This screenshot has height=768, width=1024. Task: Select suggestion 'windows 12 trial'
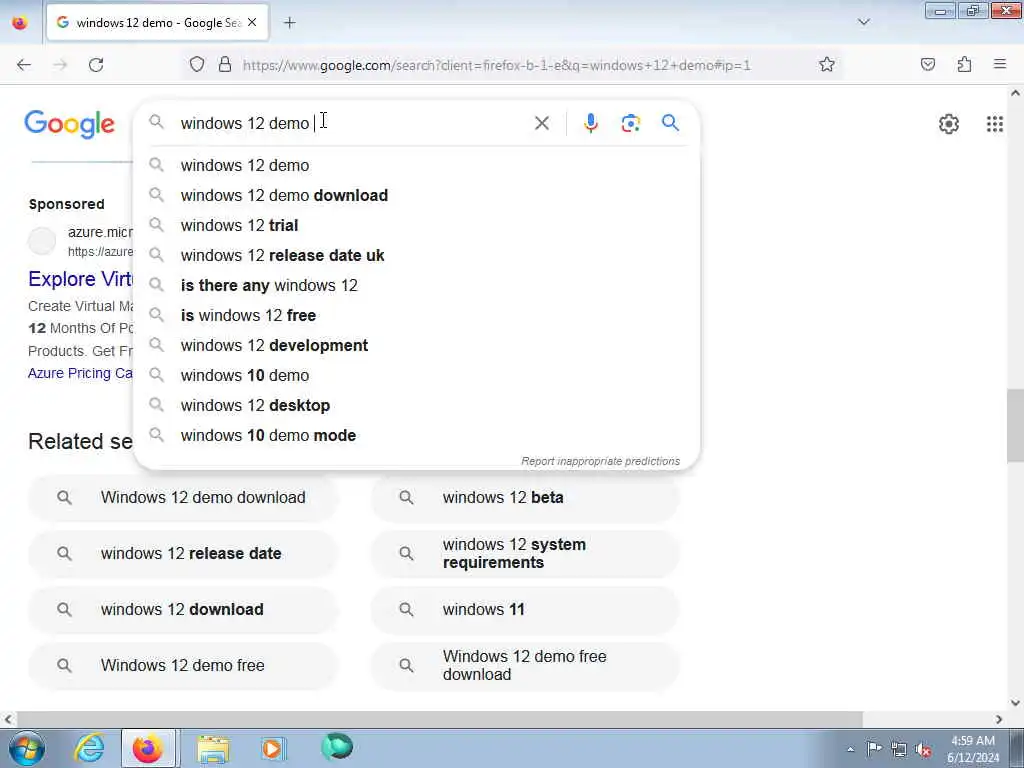click(417, 225)
